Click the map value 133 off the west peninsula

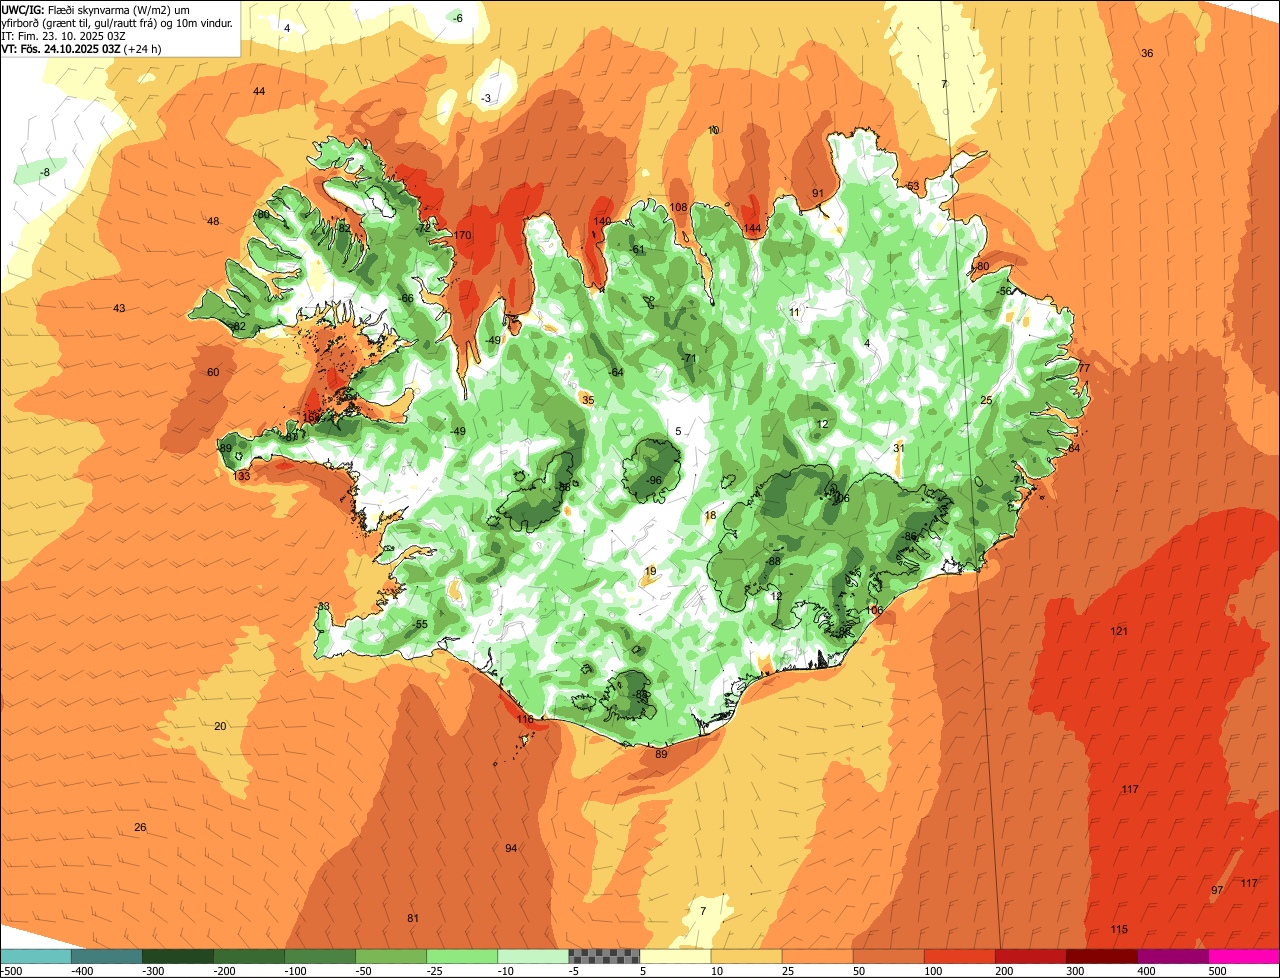coord(242,477)
